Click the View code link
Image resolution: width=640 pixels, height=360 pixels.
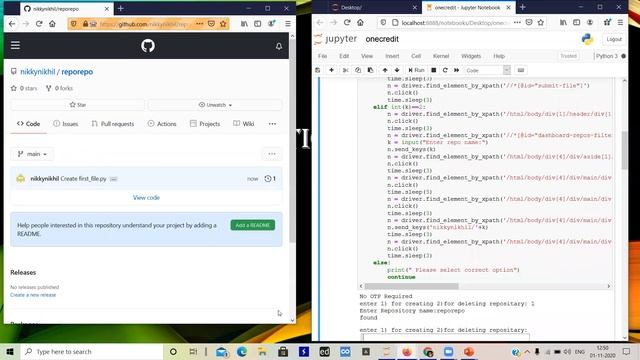click(146, 198)
